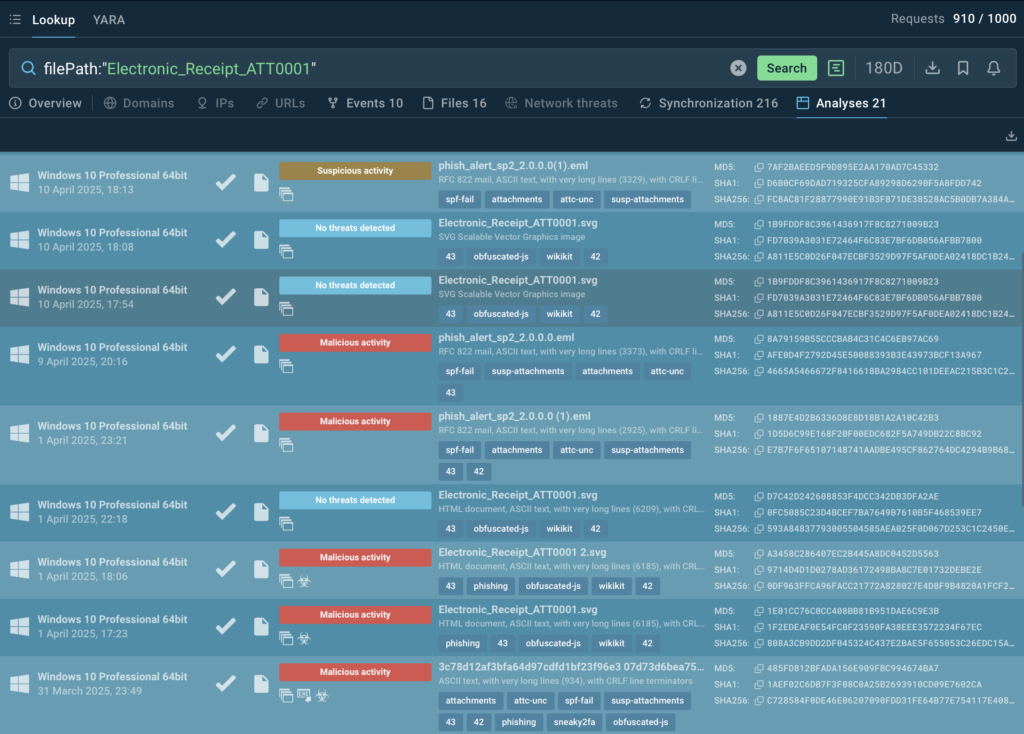Click the export icon above the results list
The width and height of the screenshot is (1024, 734).
tap(1010, 136)
